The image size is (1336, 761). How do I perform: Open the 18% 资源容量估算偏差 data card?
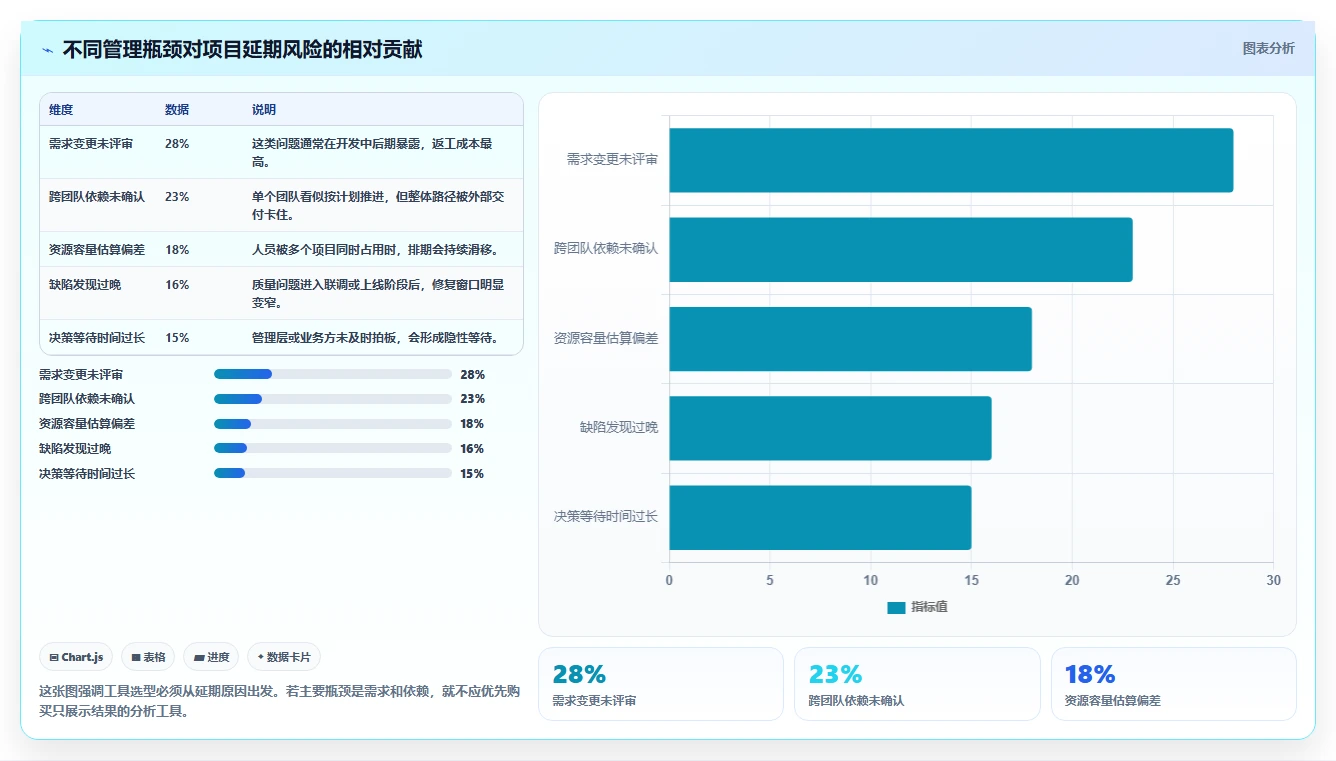pyautogui.click(x=1174, y=684)
